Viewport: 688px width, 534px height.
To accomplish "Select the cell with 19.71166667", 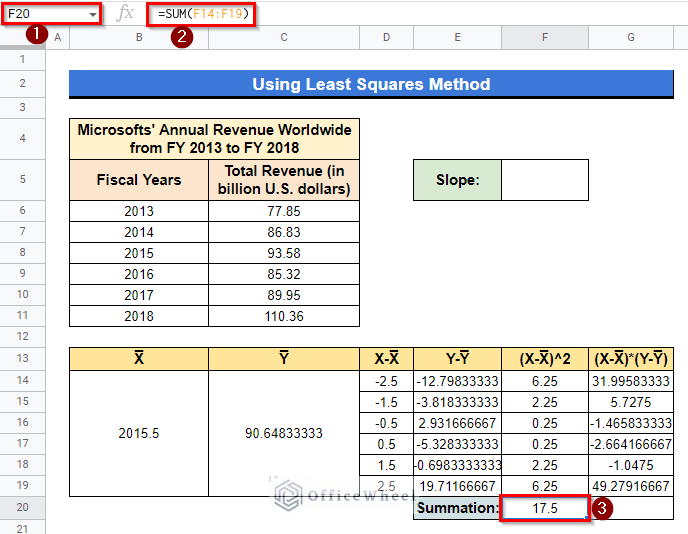I will (457, 486).
